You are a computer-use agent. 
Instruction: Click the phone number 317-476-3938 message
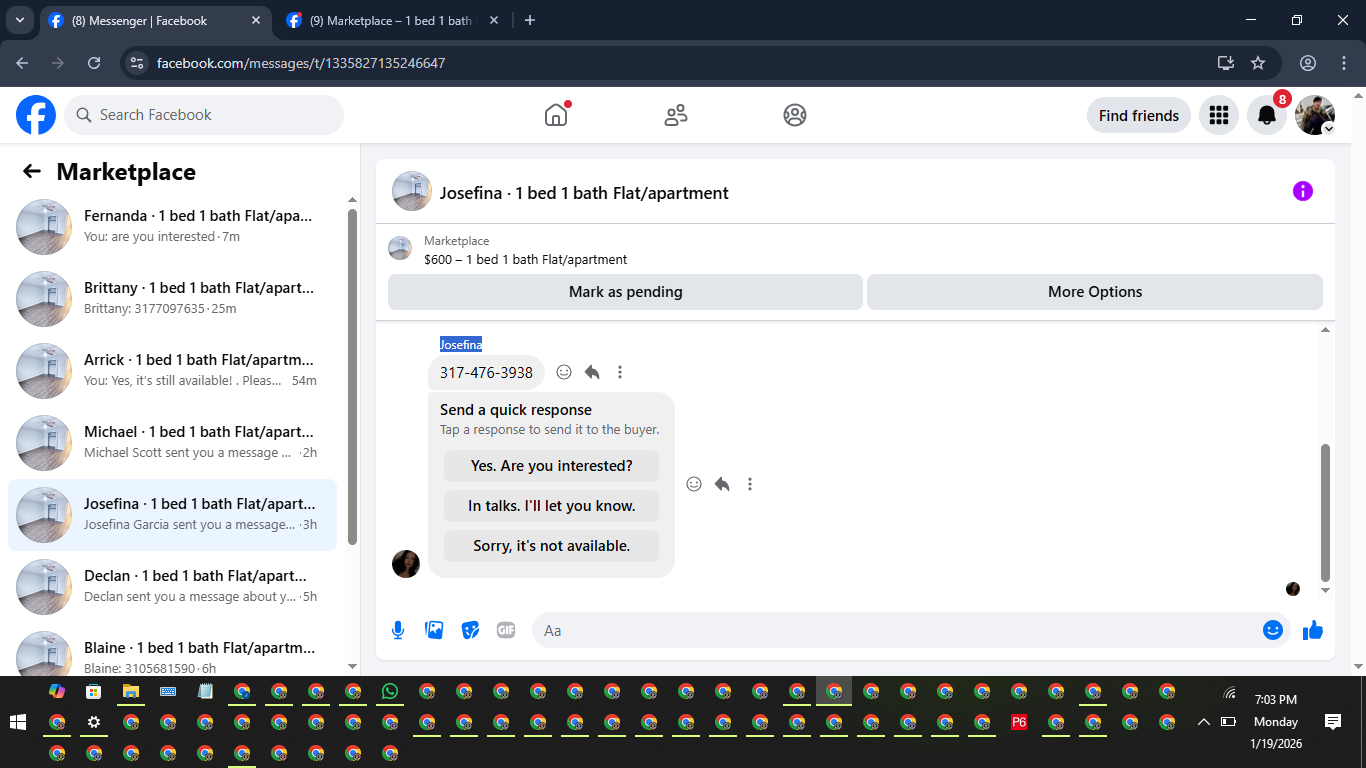click(486, 372)
